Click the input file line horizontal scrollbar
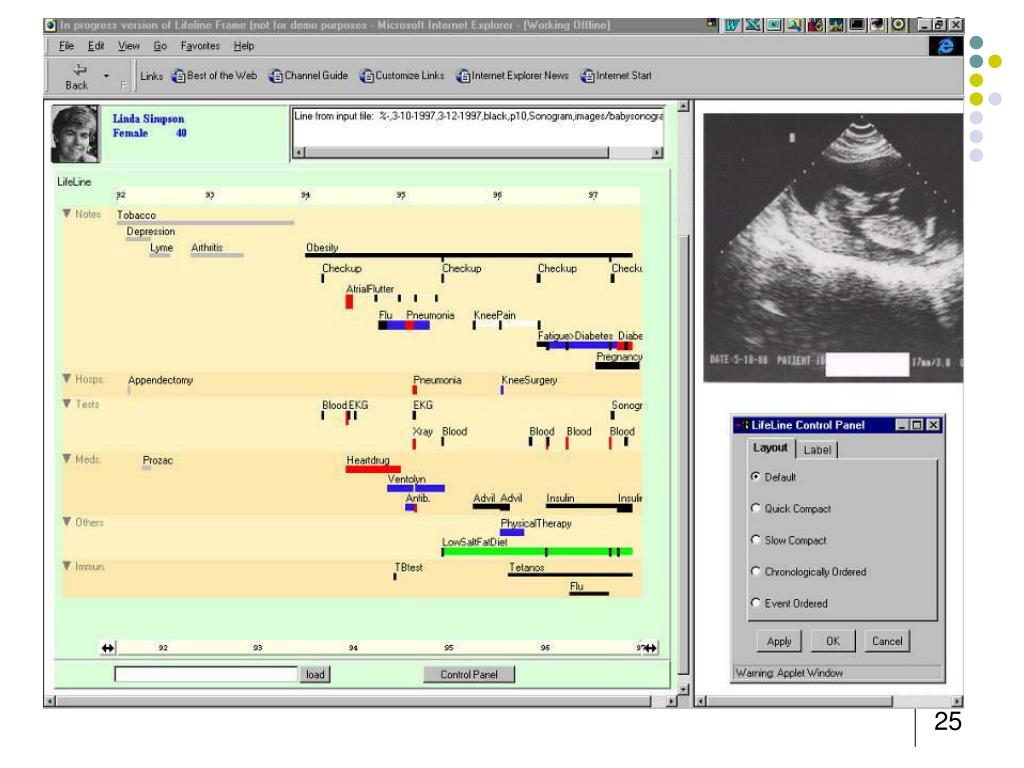1024x768 pixels. pos(477,152)
